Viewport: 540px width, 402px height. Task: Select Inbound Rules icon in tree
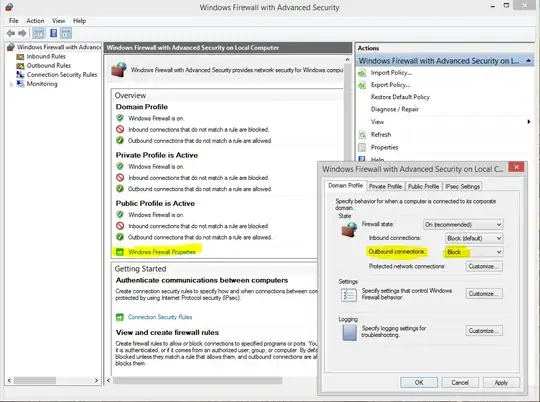pos(20,56)
